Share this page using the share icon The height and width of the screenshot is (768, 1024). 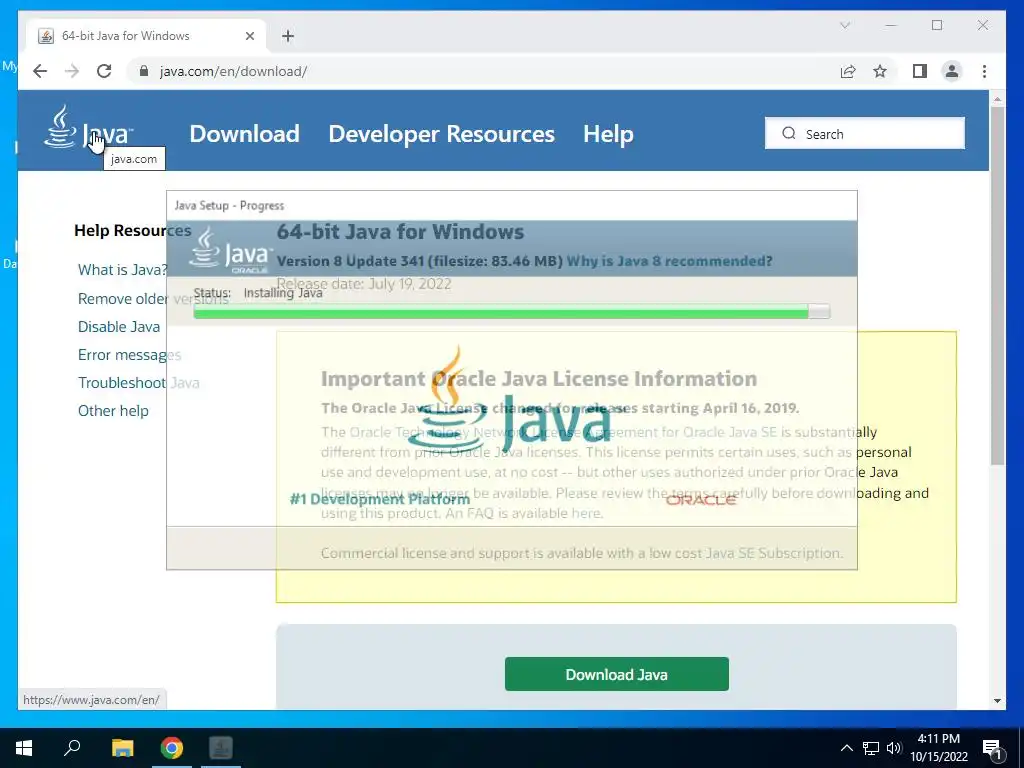[x=848, y=71]
